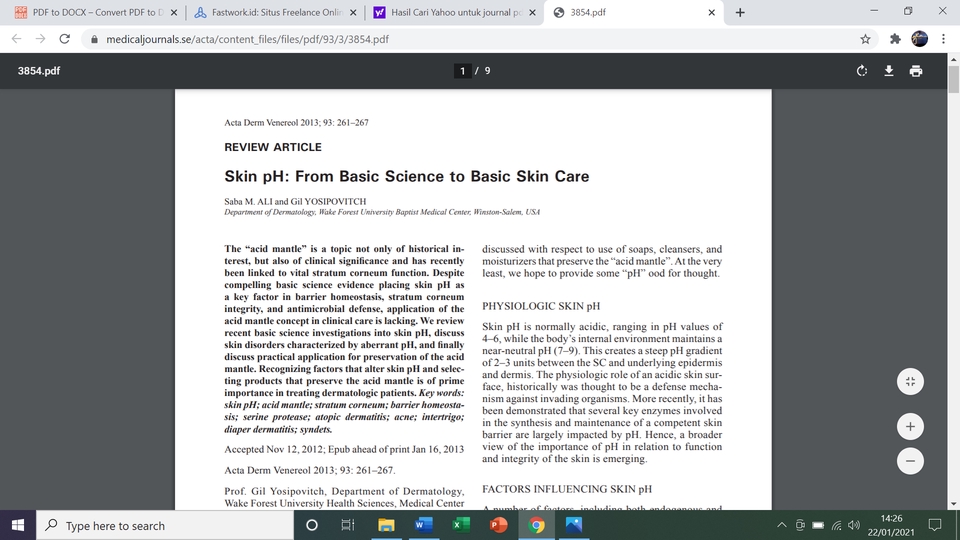Rotate the PDF clockwise
960x540 pixels.
point(861,71)
